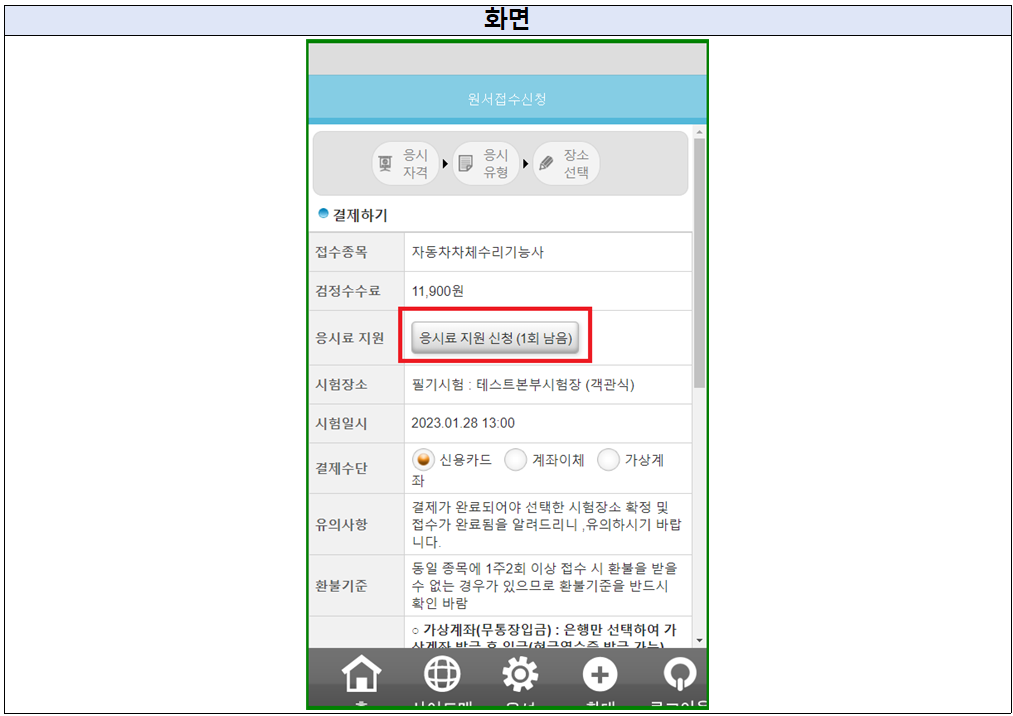Click the 자동차차체수리기능사 value
Screen dimensions: 1013x716
point(477,252)
